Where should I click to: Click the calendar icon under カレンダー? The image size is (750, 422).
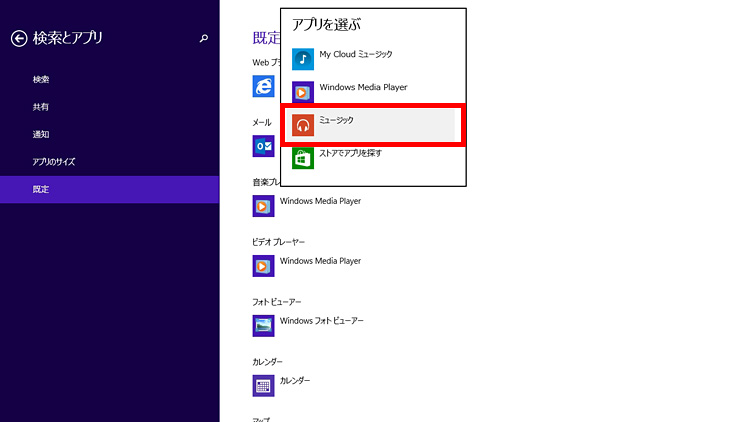click(x=263, y=385)
